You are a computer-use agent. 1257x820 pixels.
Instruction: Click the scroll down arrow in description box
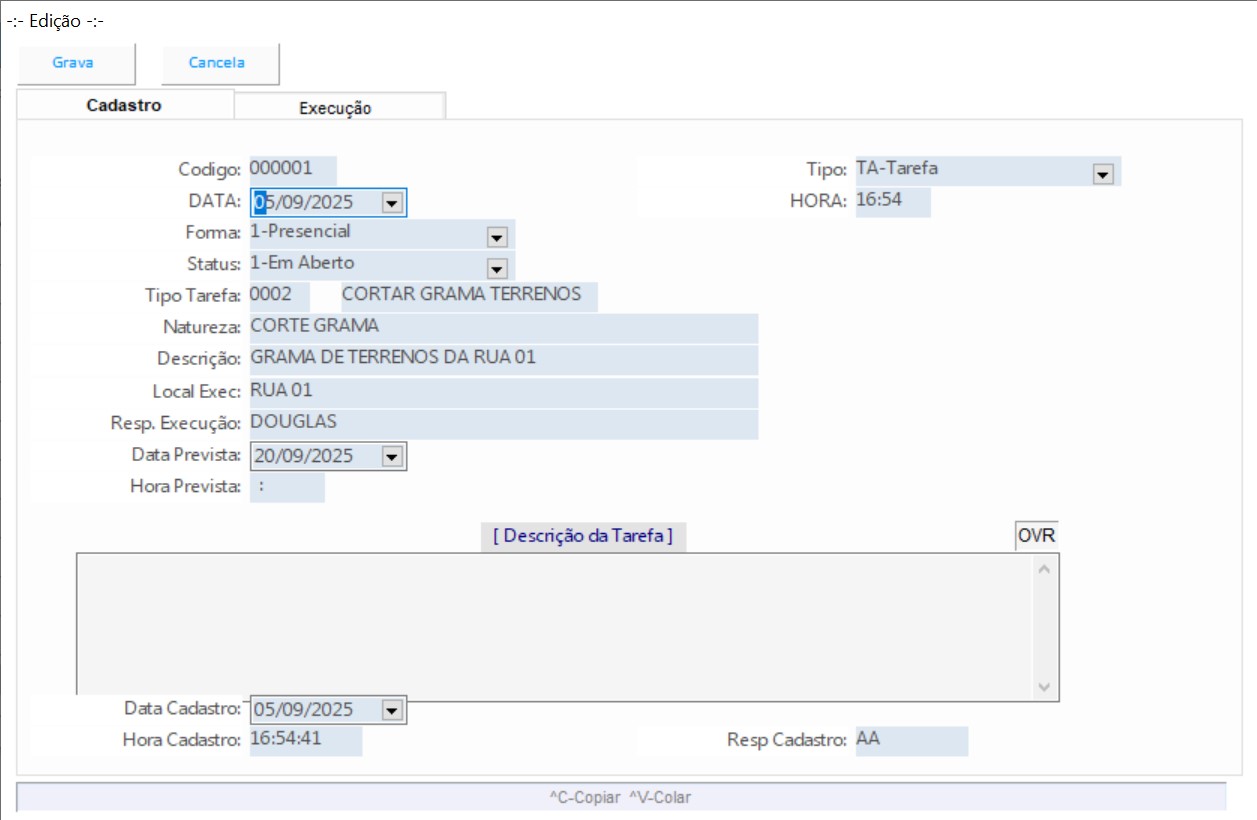pyautogui.click(x=1044, y=688)
